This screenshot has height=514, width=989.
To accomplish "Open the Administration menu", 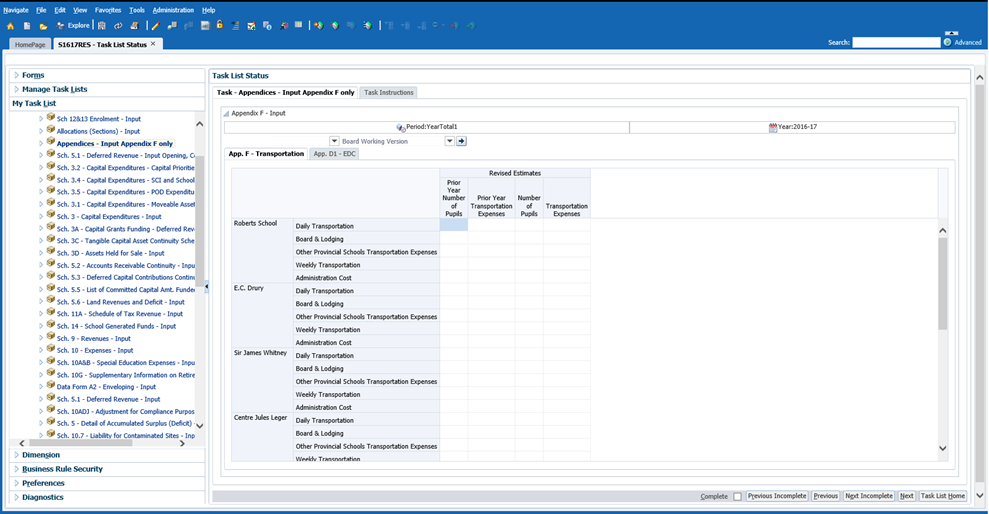I will [172, 9].
